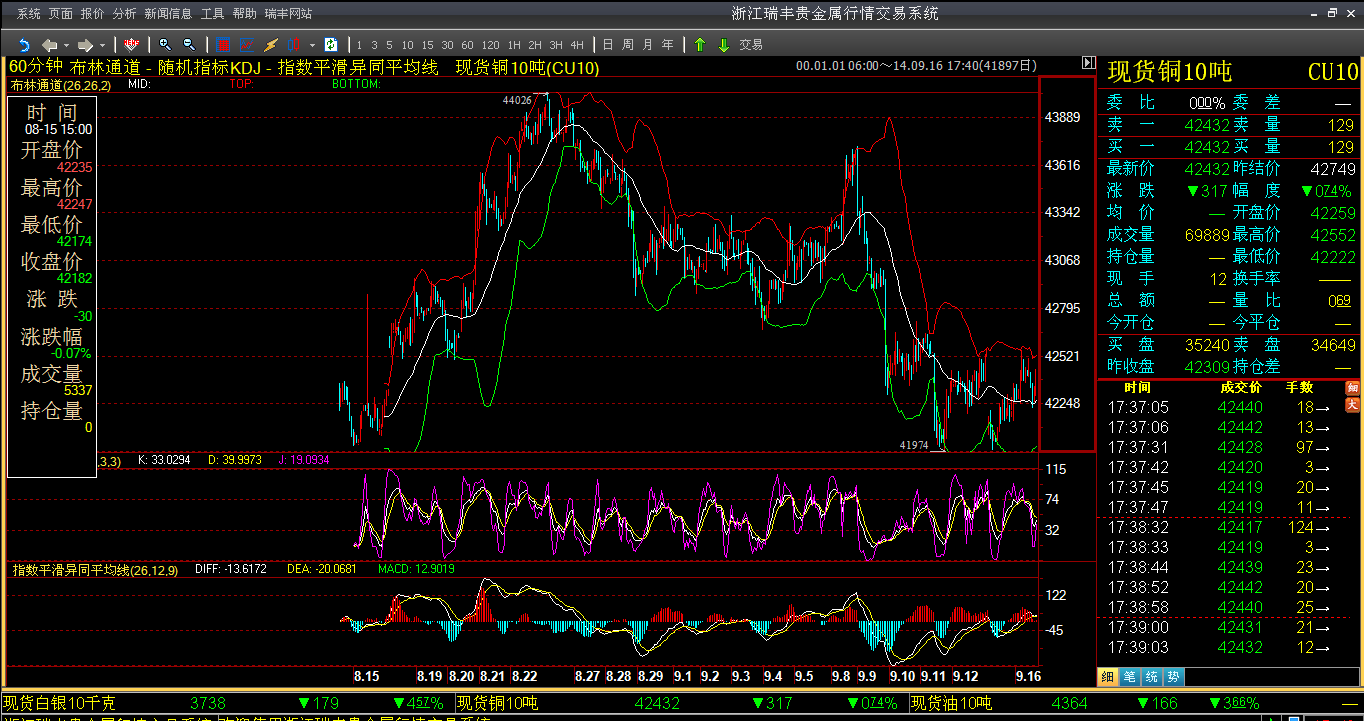
Task: Select the 统 tab under trade list
Action: click(1151, 676)
